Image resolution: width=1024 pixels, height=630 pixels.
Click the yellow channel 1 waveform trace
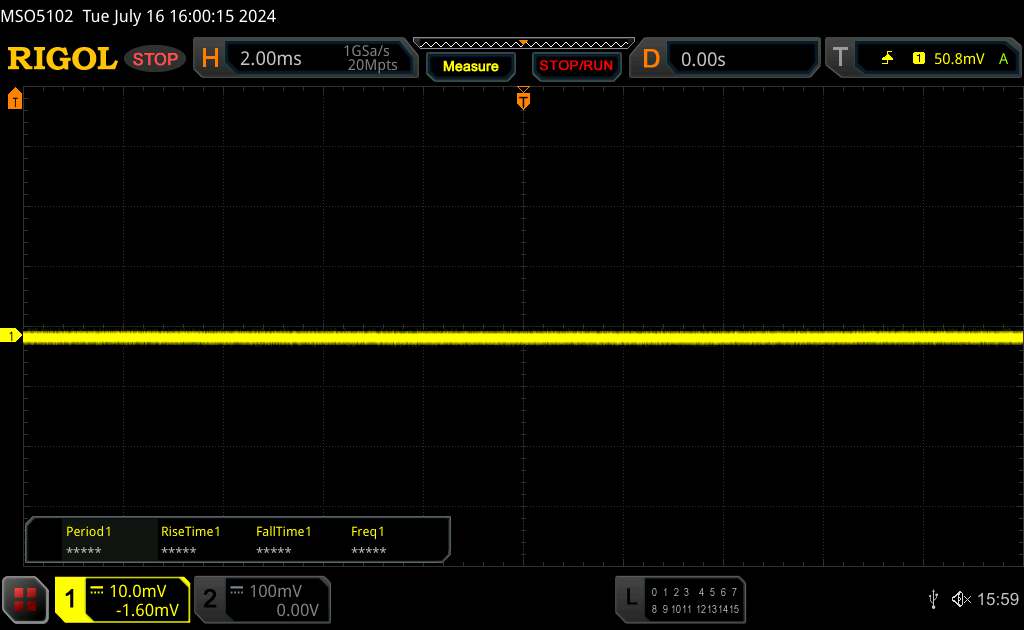tap(522, 337)
